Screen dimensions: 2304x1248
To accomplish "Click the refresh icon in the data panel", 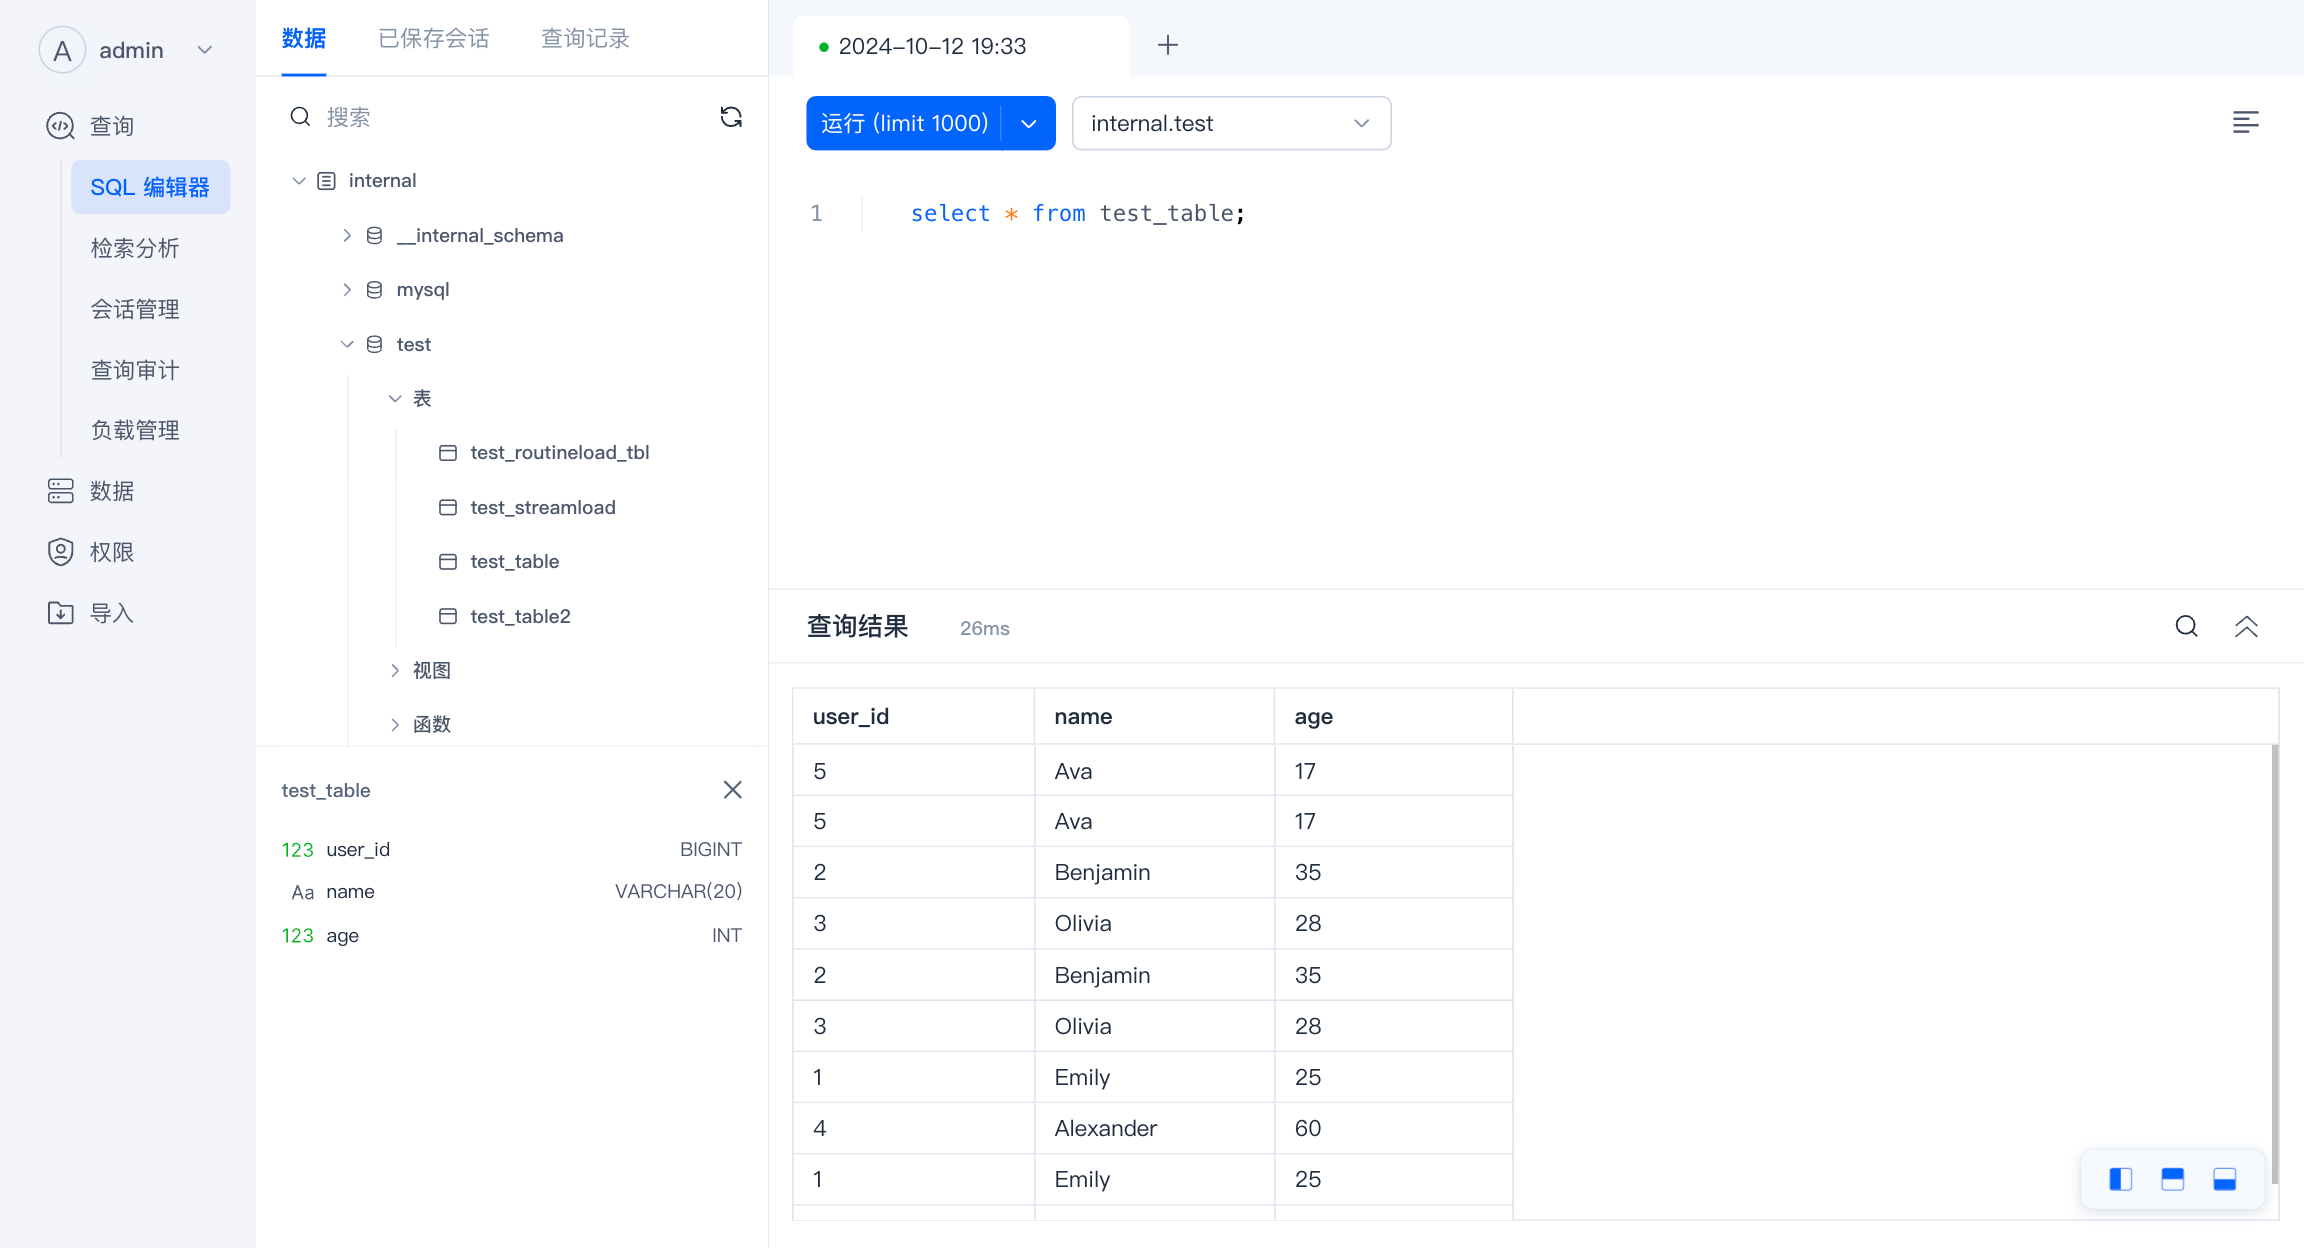I will [x=731, y=117].
